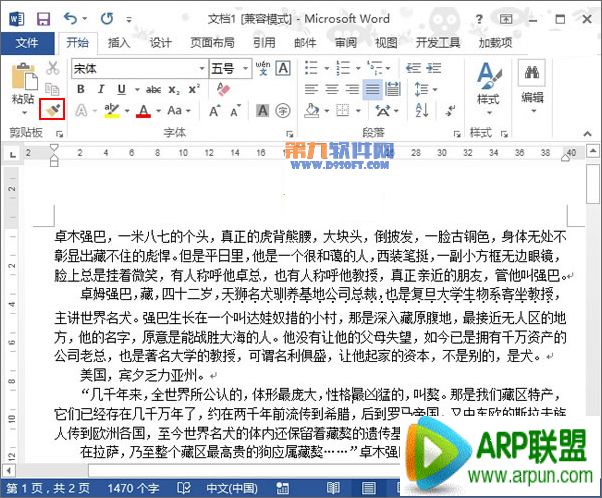Apply yellow text highlight color
This screenshot has width=602, height=498.
coord(112,111)
